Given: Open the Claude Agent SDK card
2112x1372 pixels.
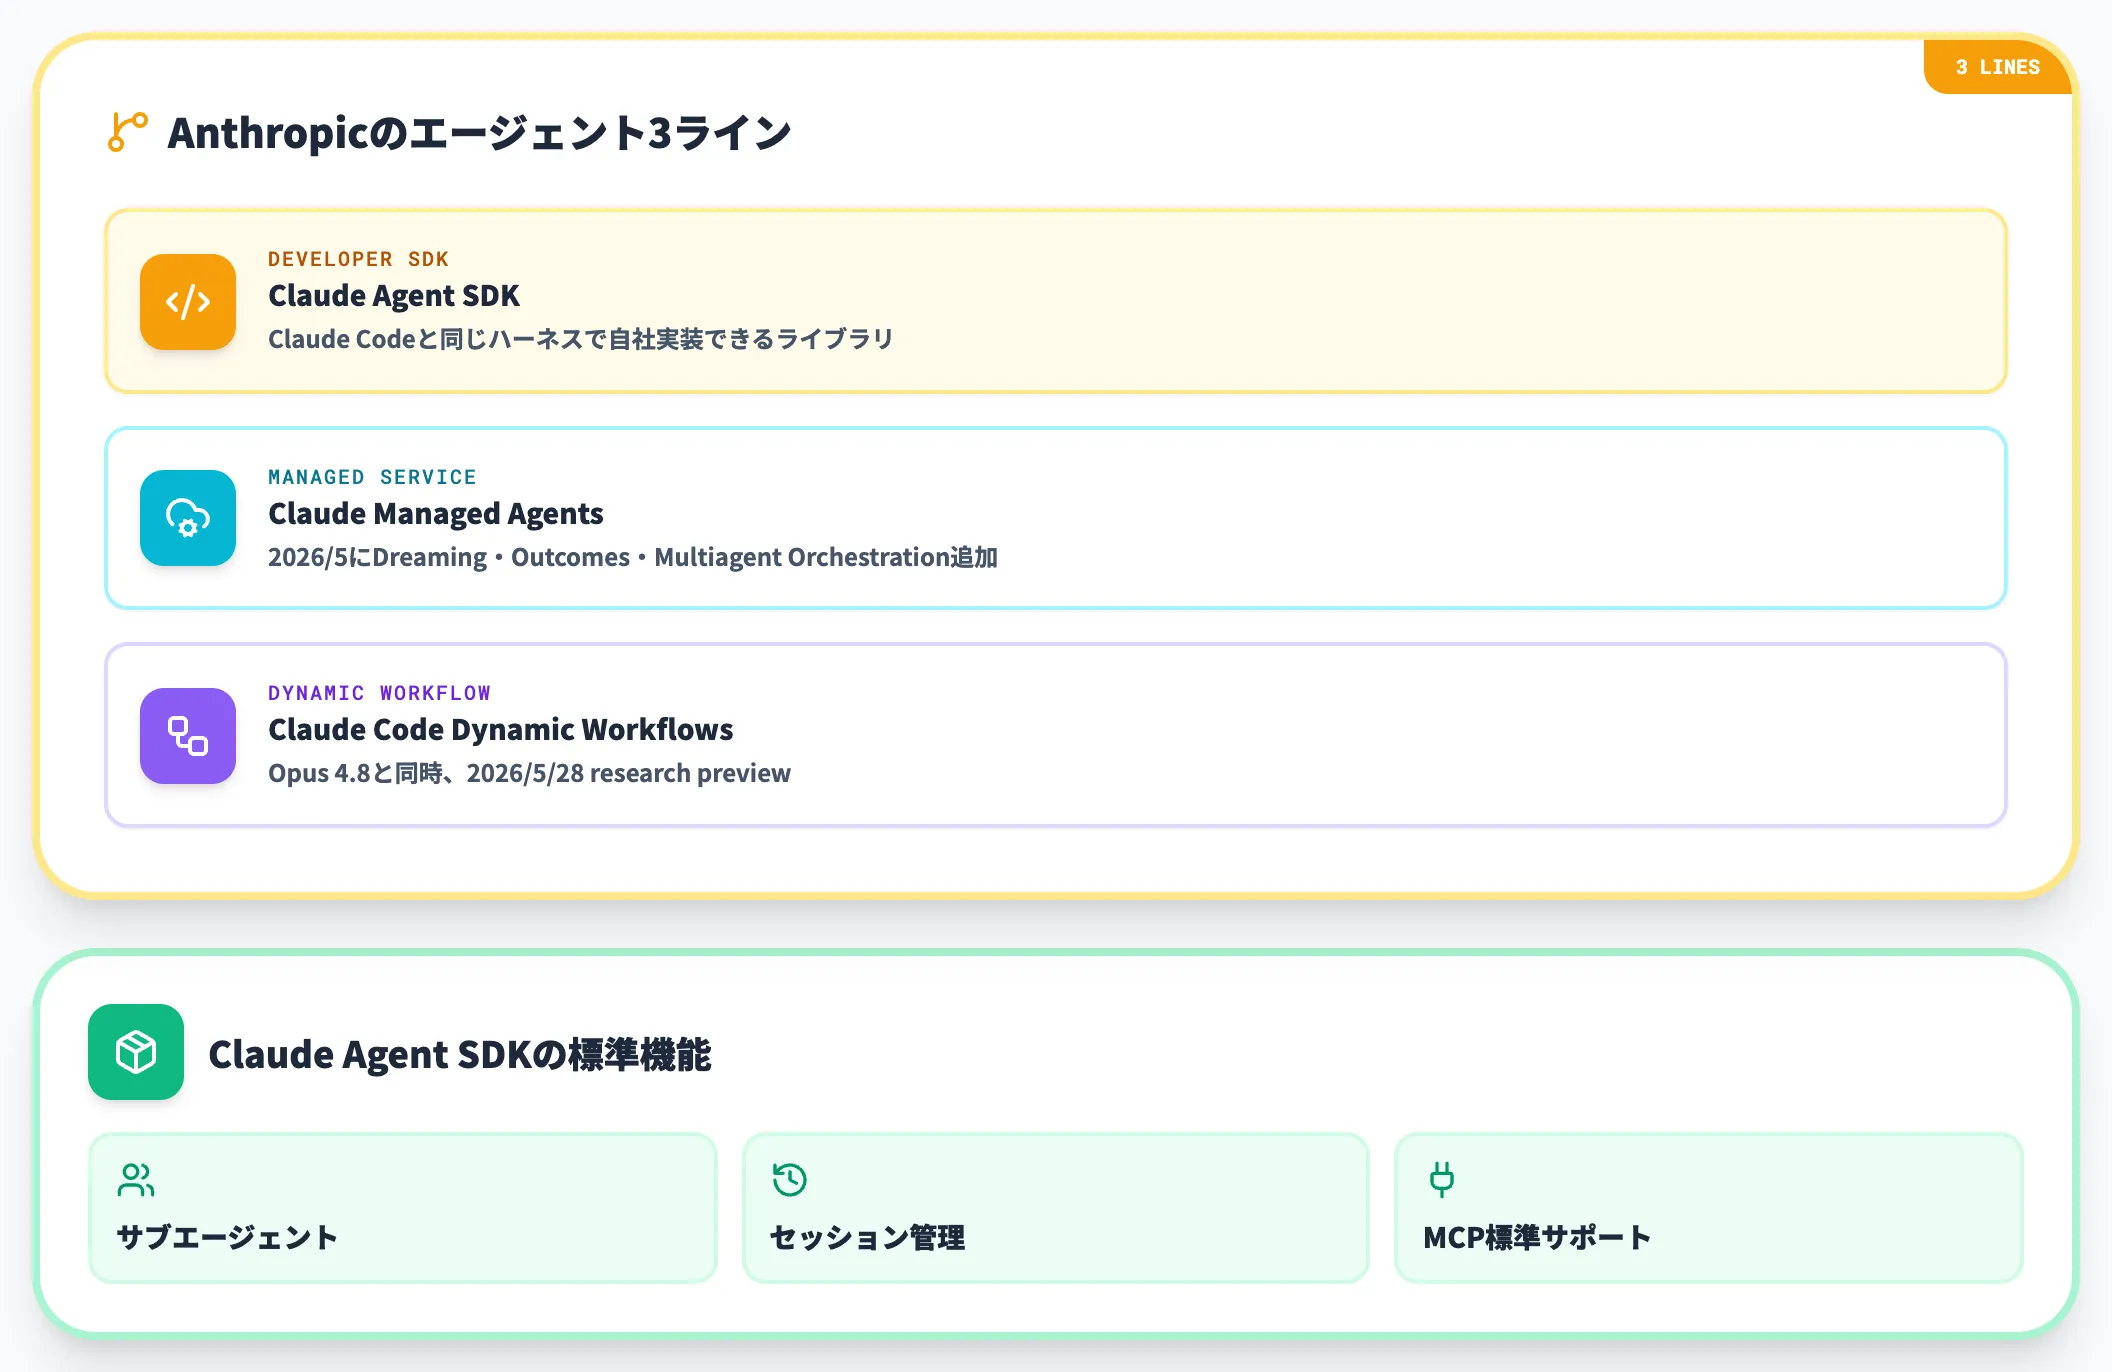Looking at the screenshot, I should tap(1056, 301).
